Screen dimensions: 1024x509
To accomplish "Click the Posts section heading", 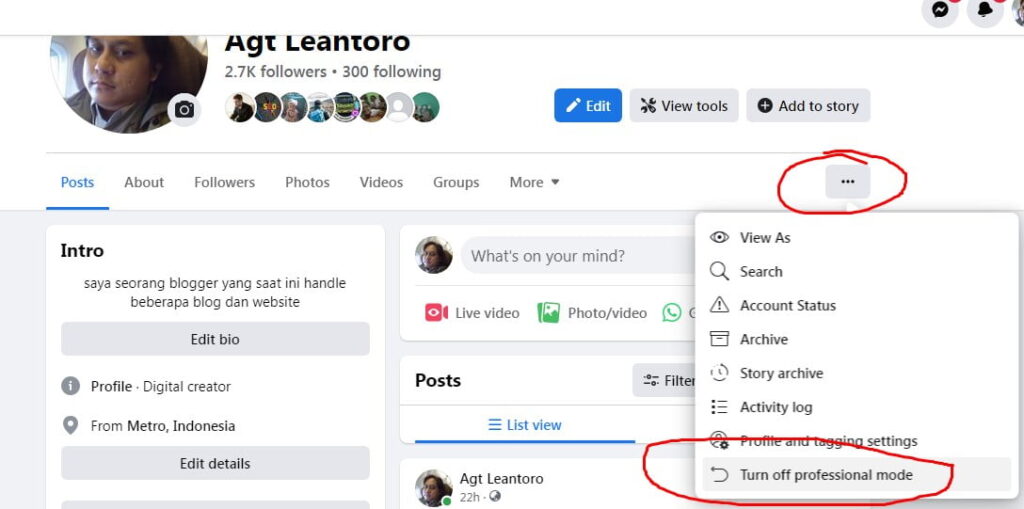I will [x=438, y=380].
